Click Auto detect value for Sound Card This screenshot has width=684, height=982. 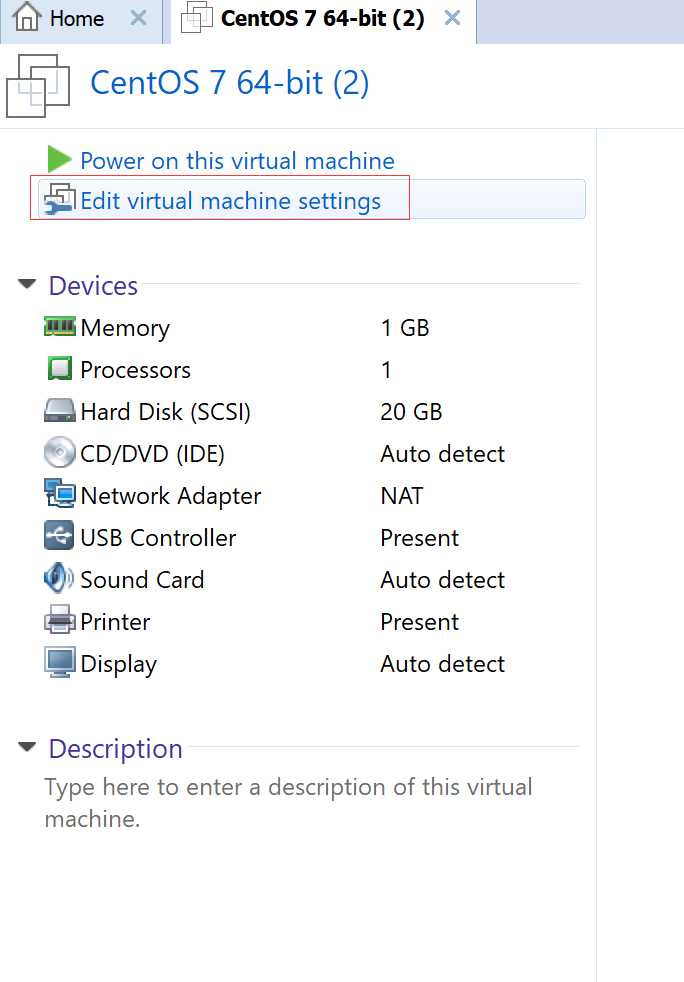(x=442, y=579)
